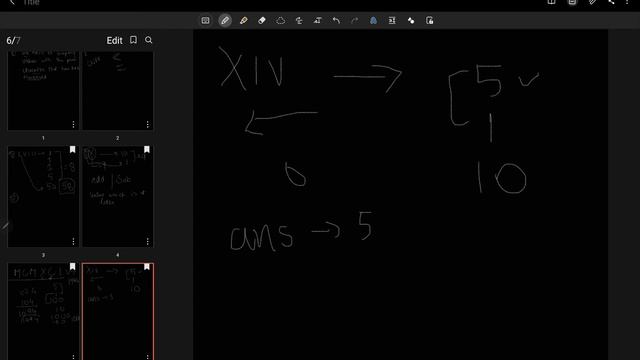Select the Pen tool
640x360 pixels.
coord(225,20)
